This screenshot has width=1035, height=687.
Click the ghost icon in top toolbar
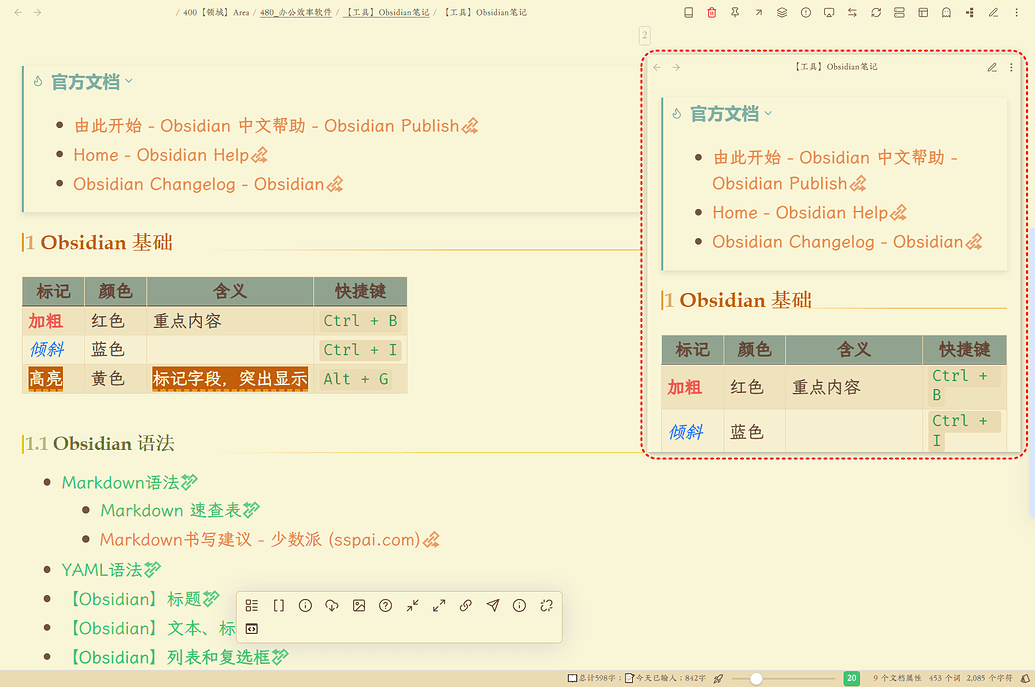tap(947, 13)
